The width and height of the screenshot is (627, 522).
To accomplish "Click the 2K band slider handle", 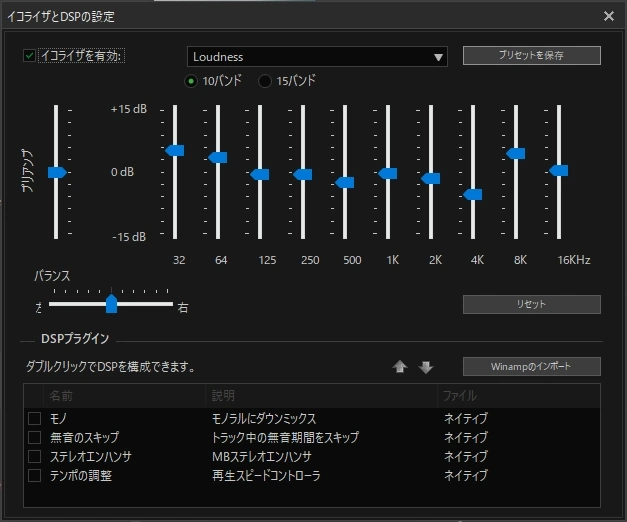I will pos(431,178).
